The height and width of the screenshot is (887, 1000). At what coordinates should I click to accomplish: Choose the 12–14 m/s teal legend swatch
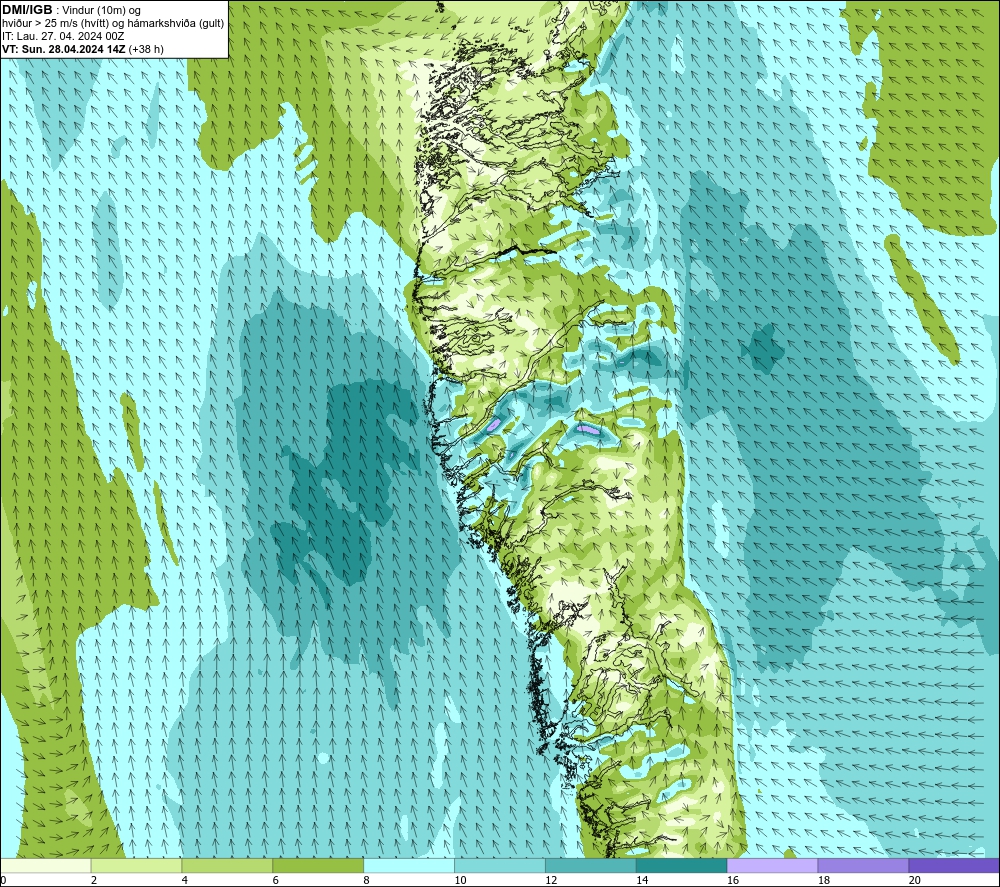[591, 865]
